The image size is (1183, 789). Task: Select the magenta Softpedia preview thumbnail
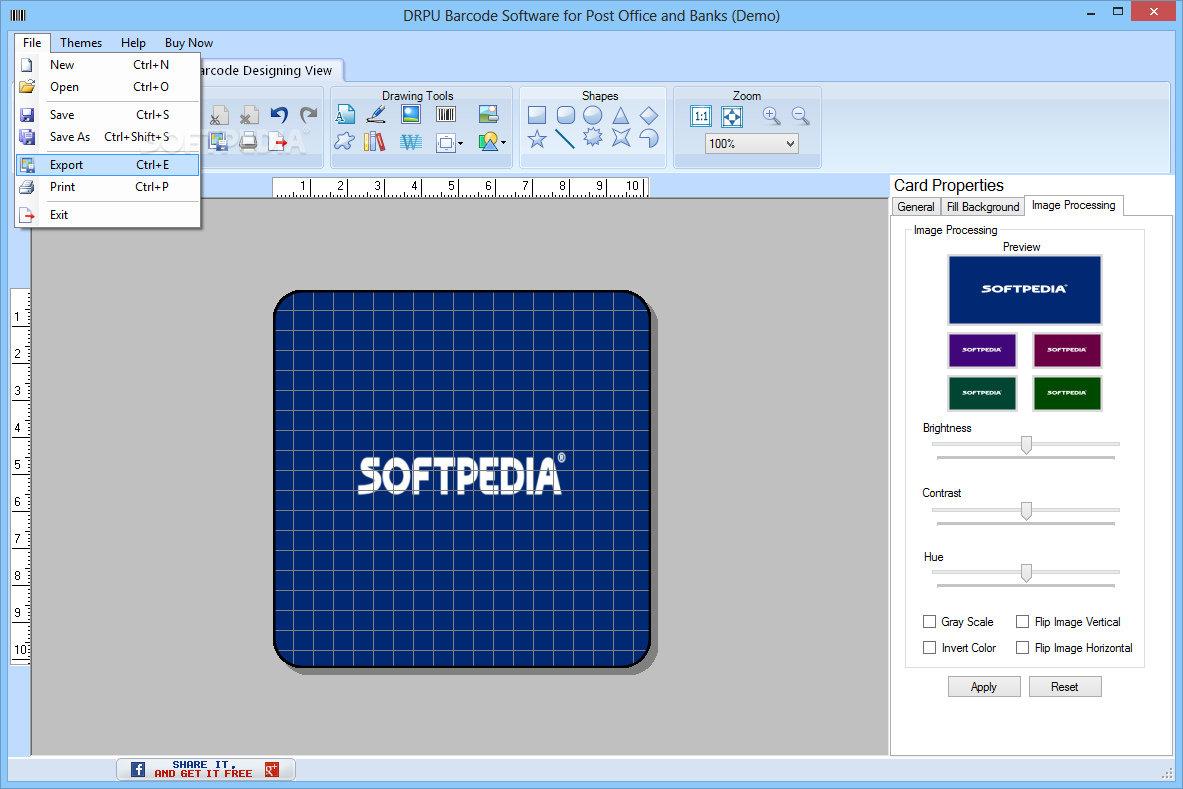(x=1067, y=350)
